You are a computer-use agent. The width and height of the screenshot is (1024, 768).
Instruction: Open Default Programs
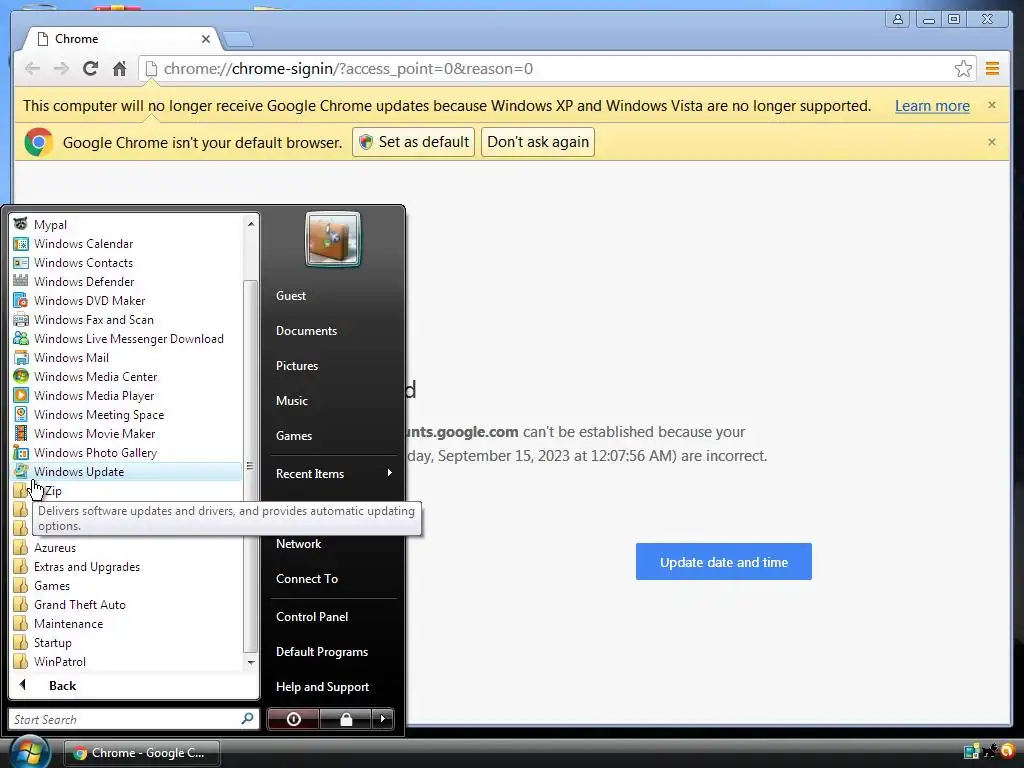click(321, 652)
